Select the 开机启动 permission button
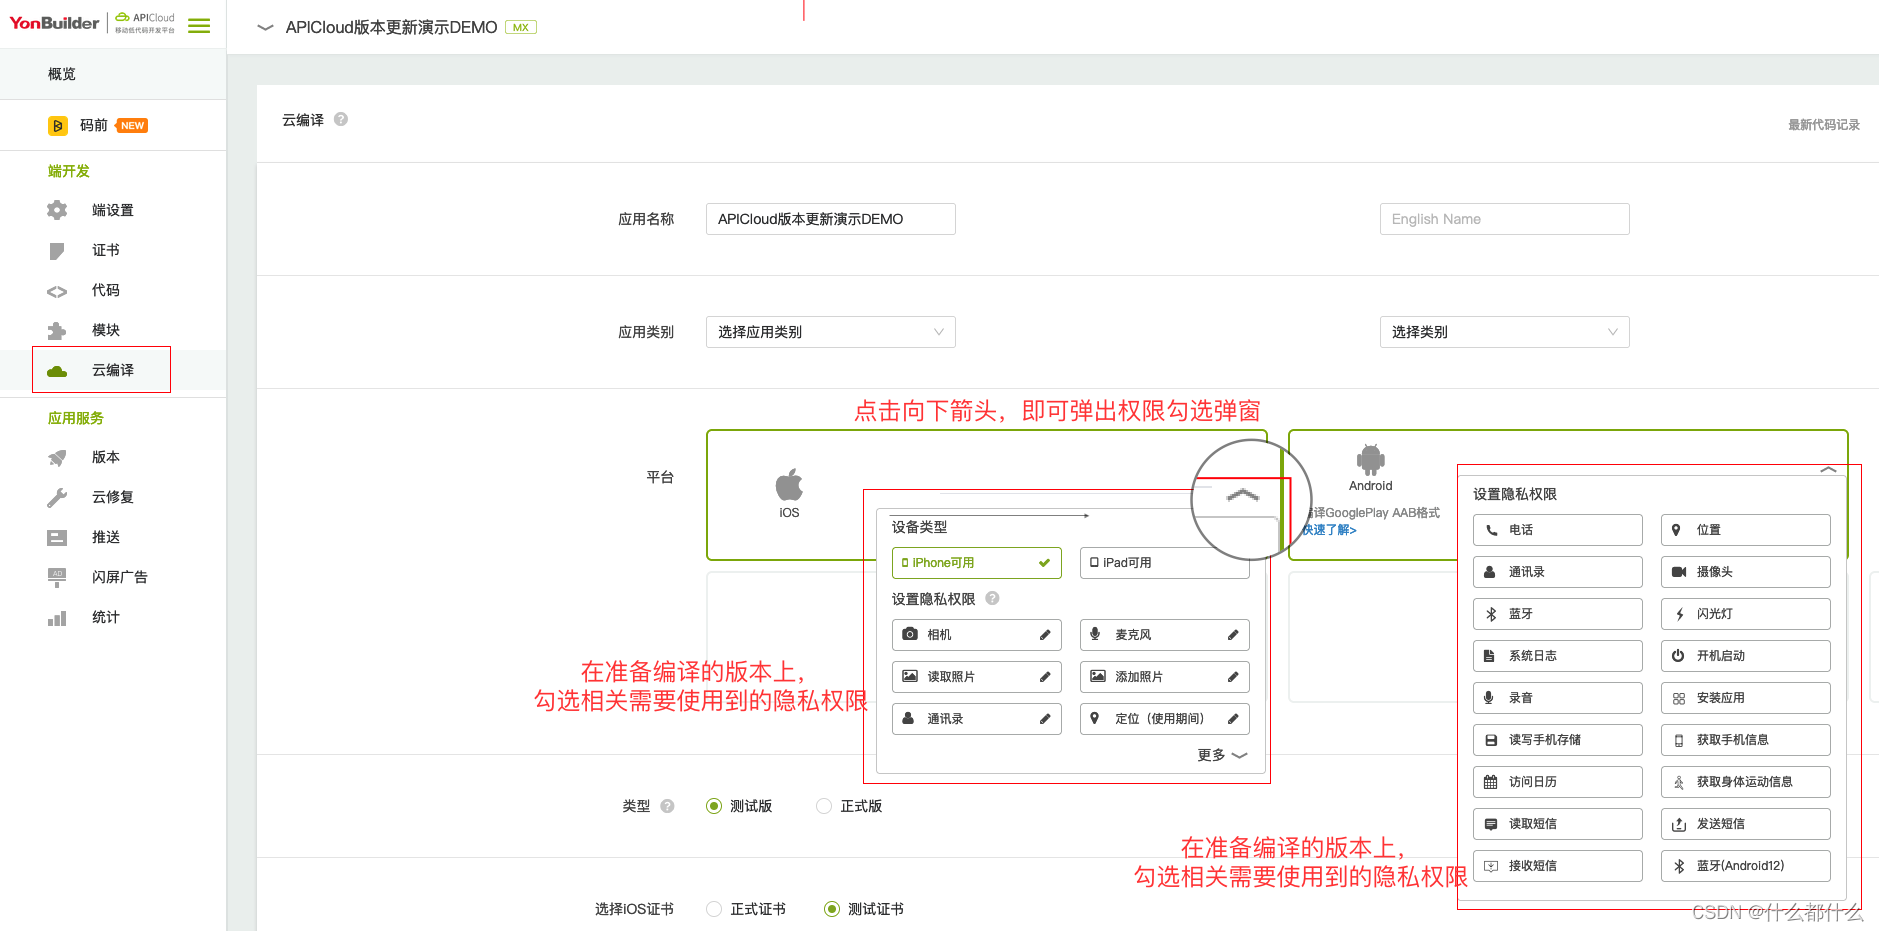 (1745, 656)
